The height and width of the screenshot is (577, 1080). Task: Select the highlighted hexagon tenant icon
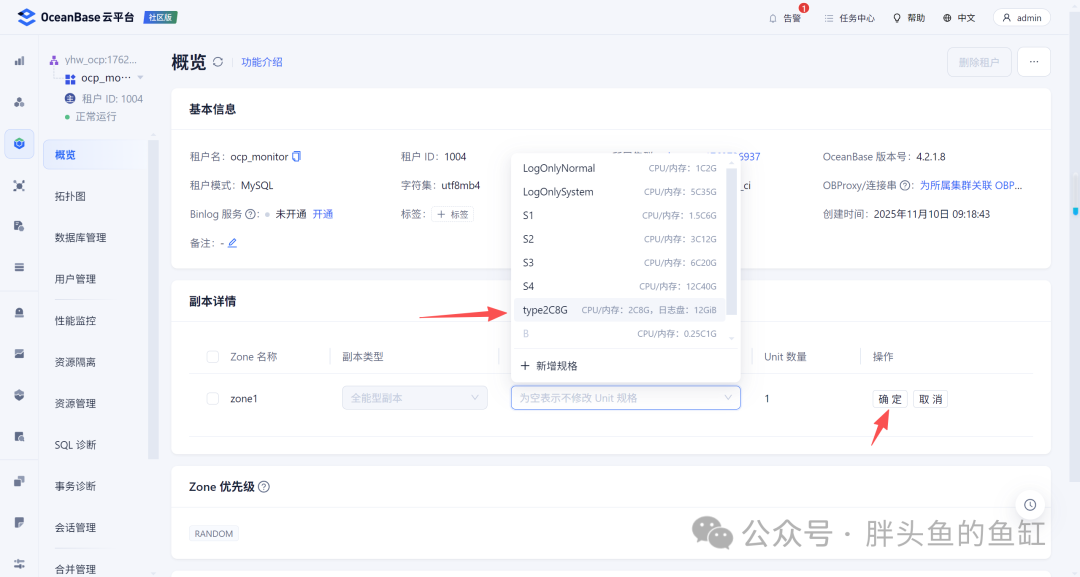click(19, 143)
